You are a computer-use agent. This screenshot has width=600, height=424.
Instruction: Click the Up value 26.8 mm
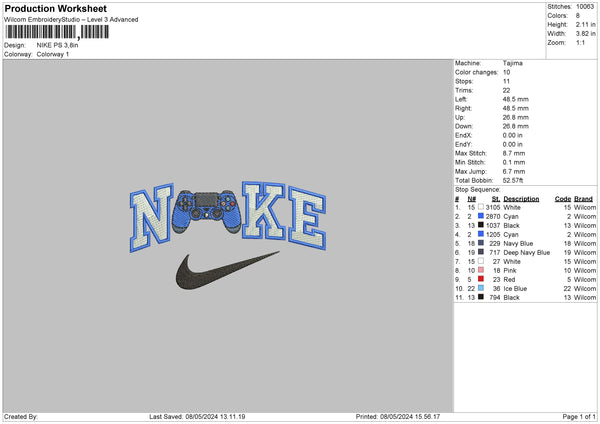tap(515, 117)
